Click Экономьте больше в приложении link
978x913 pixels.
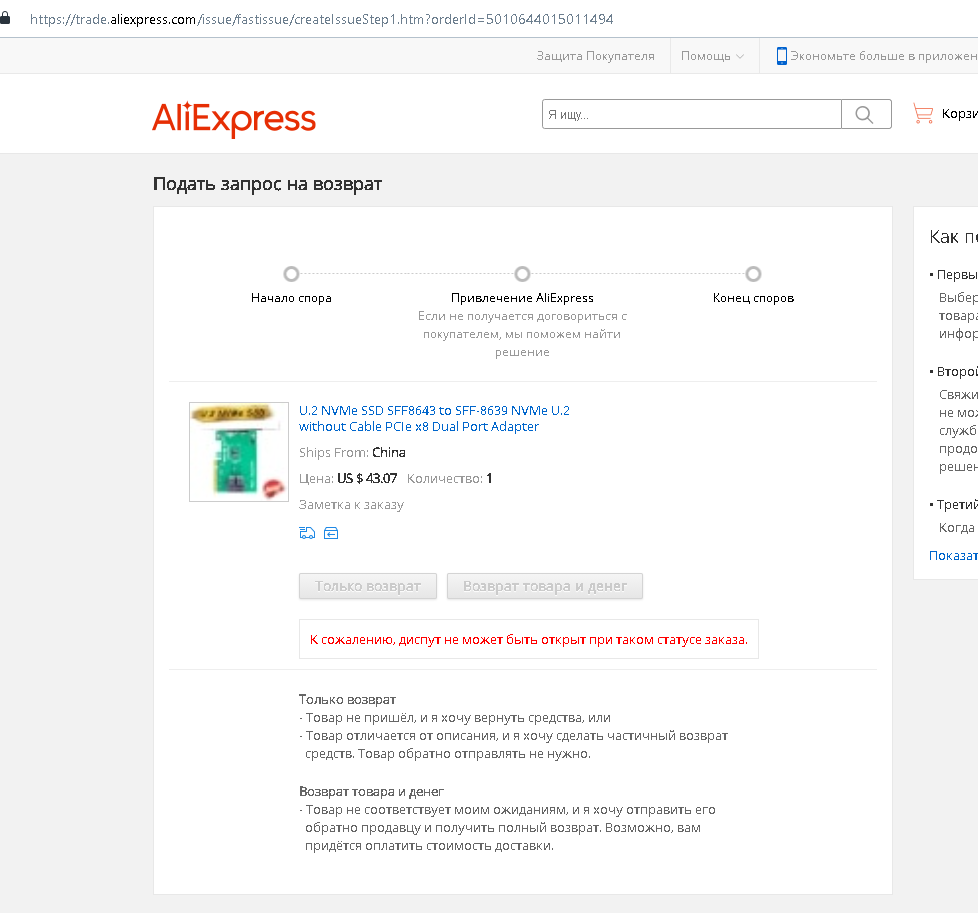pos(884,56)
